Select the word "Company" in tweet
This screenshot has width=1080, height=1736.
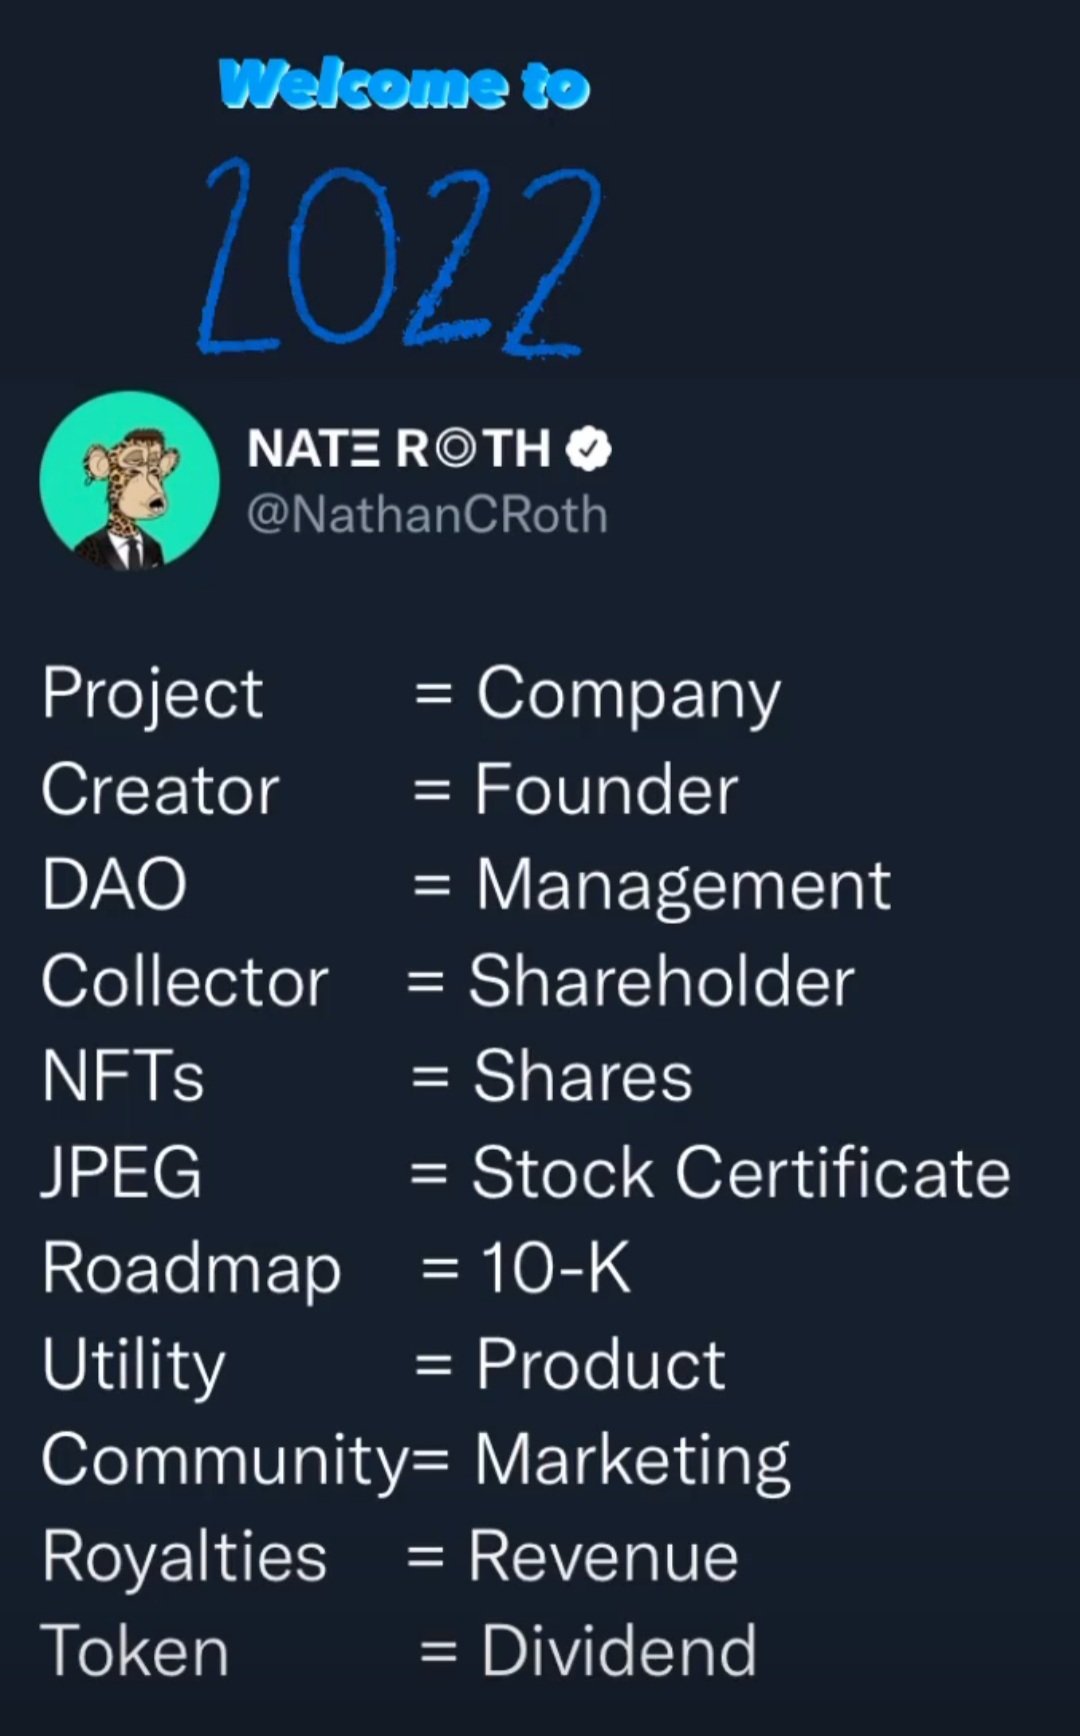pyautogui.click(x=628, y=693)
